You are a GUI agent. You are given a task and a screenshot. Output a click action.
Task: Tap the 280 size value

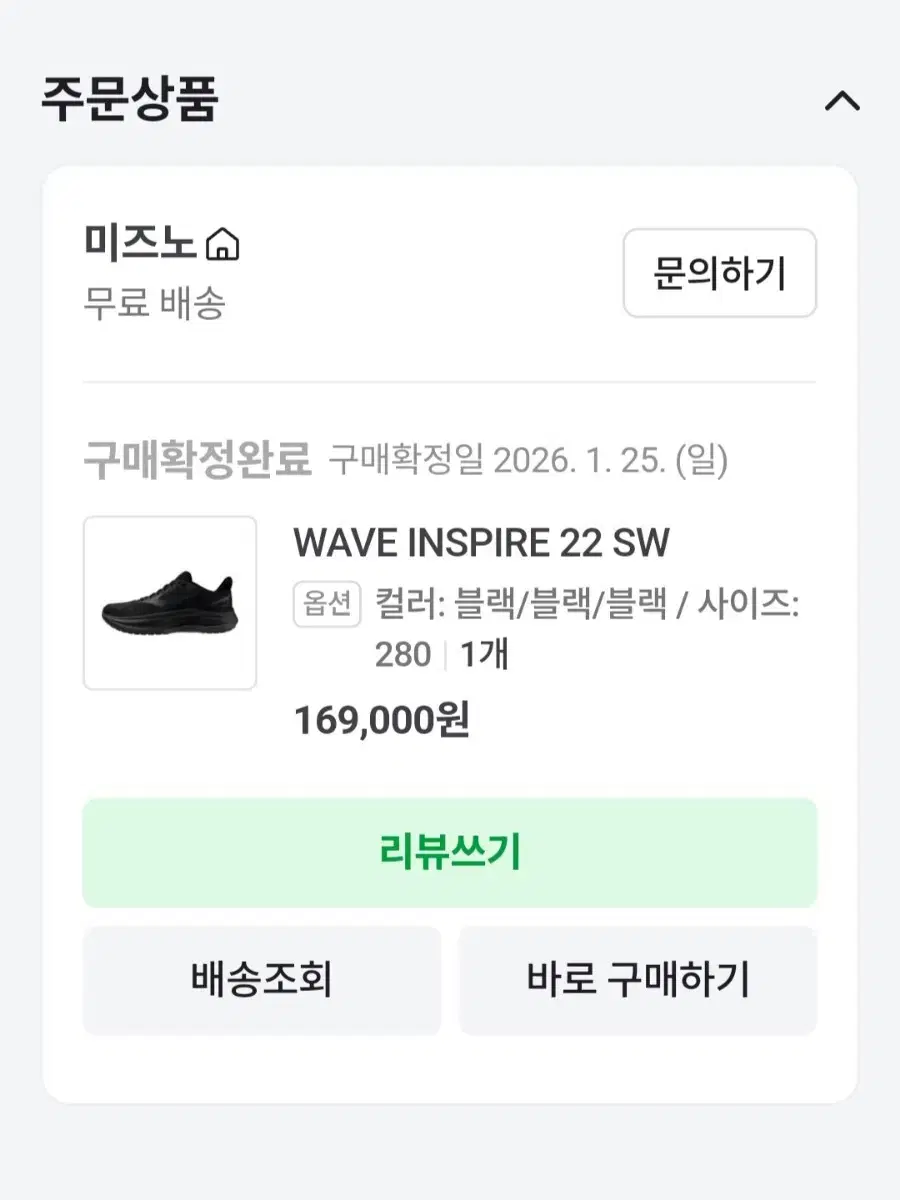pos(402,655)
